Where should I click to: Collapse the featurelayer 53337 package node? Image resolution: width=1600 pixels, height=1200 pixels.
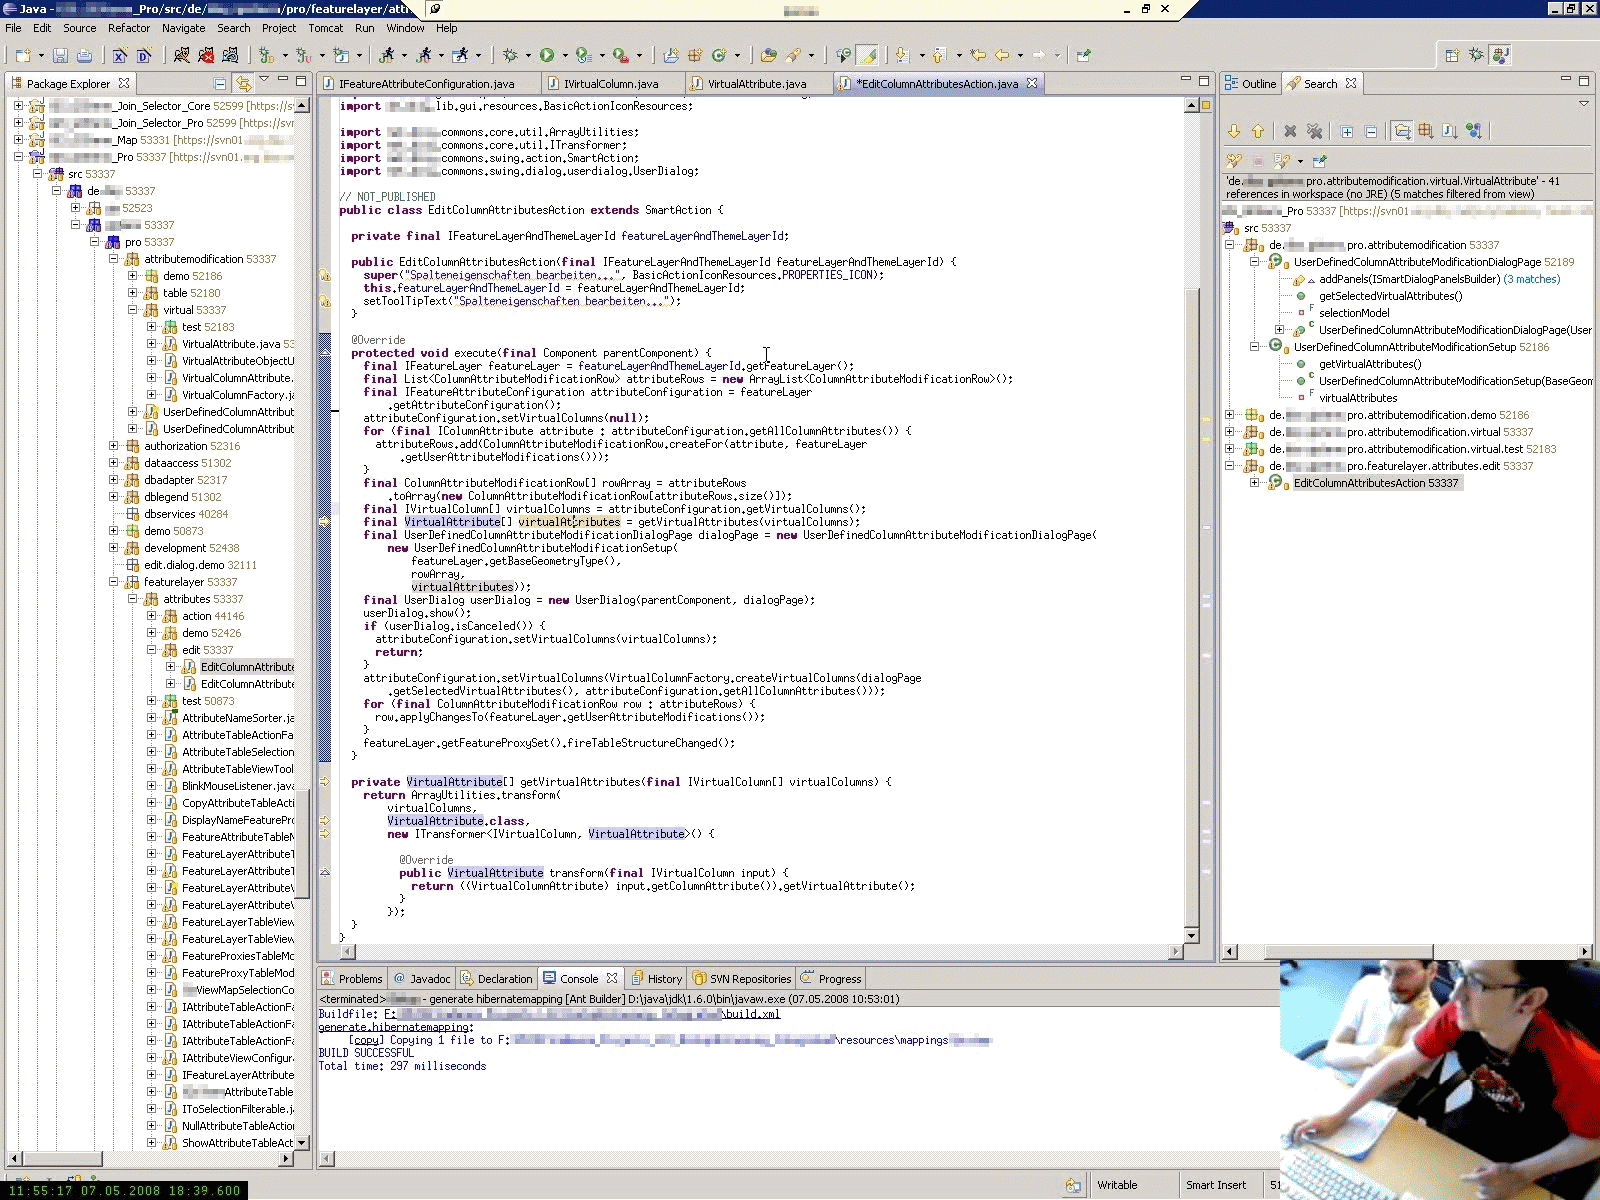[x=114, y=582]
